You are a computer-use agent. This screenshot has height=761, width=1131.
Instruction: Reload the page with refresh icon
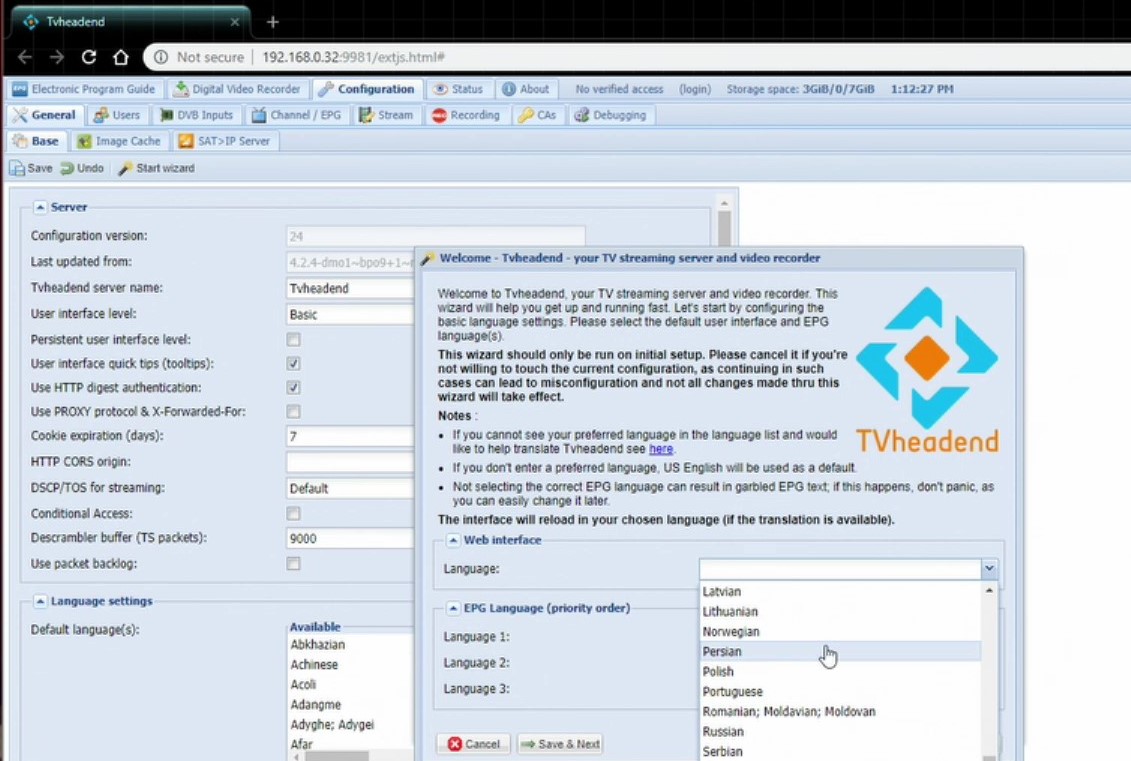click(89, 57)
